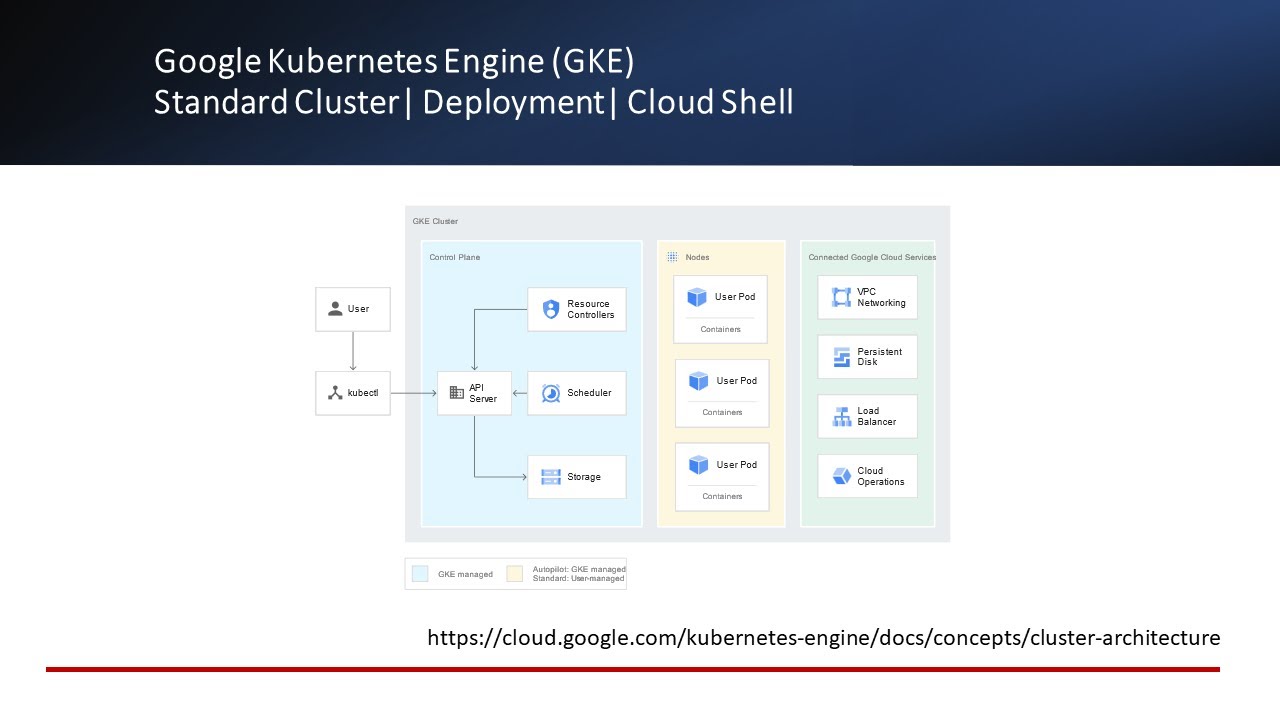Click the "Nodes" heading text

point(697,257)
